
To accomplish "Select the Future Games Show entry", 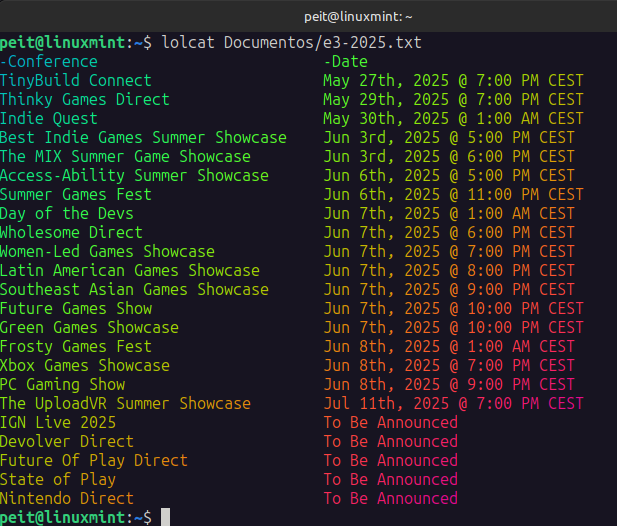I will (x=76, y=308).
